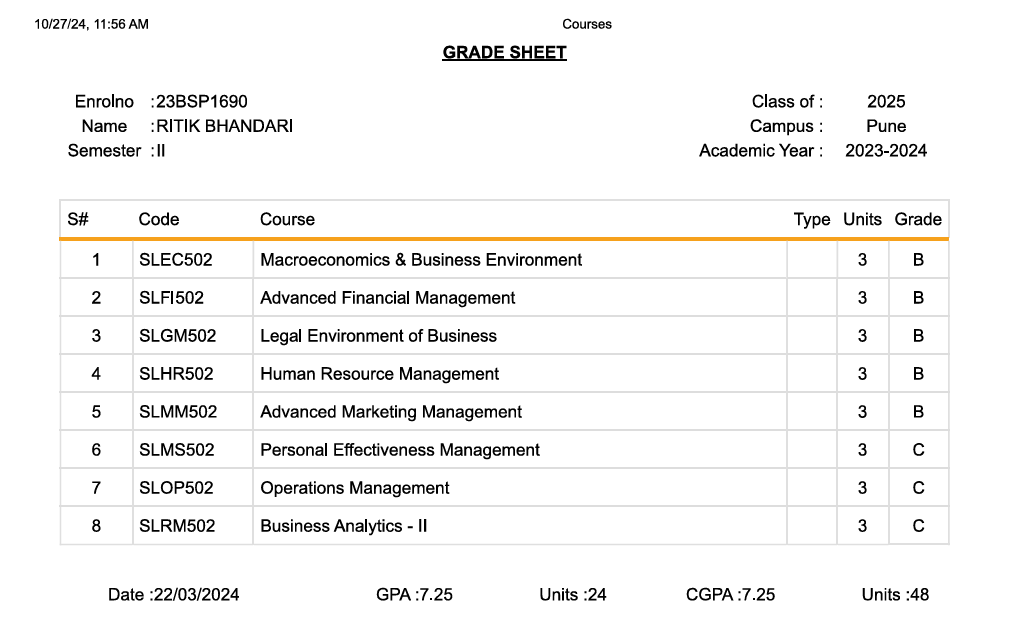The image size is (1012, 633).
Task: Select Advanced Financial Management row
Action: click(x=388, y=298)
